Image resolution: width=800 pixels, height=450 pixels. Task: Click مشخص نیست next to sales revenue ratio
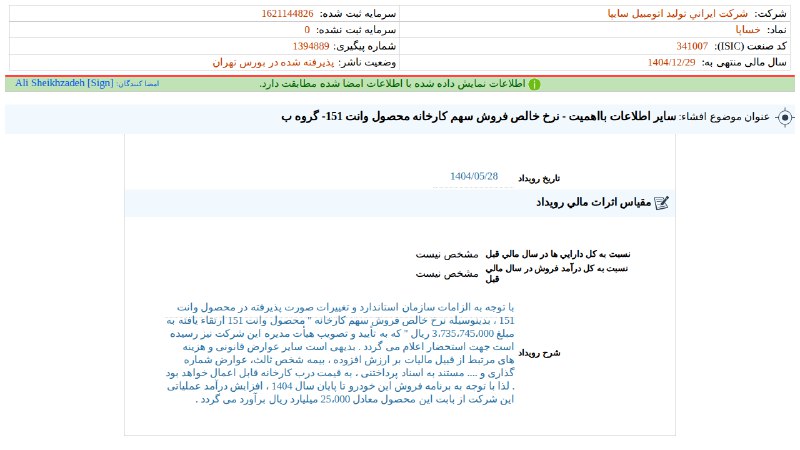point(447,274)
